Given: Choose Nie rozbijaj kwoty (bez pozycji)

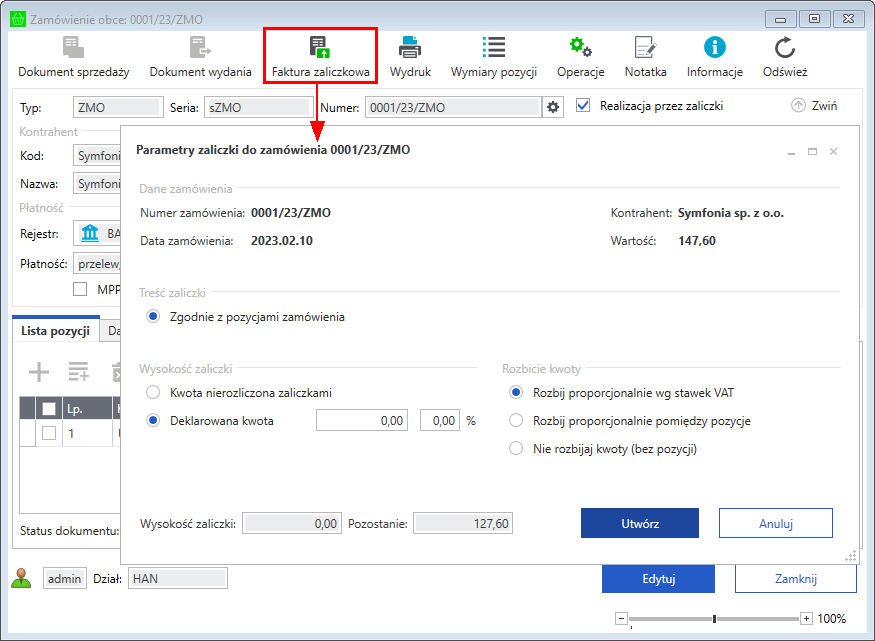Looking at the screenshot, I should 516,449.
